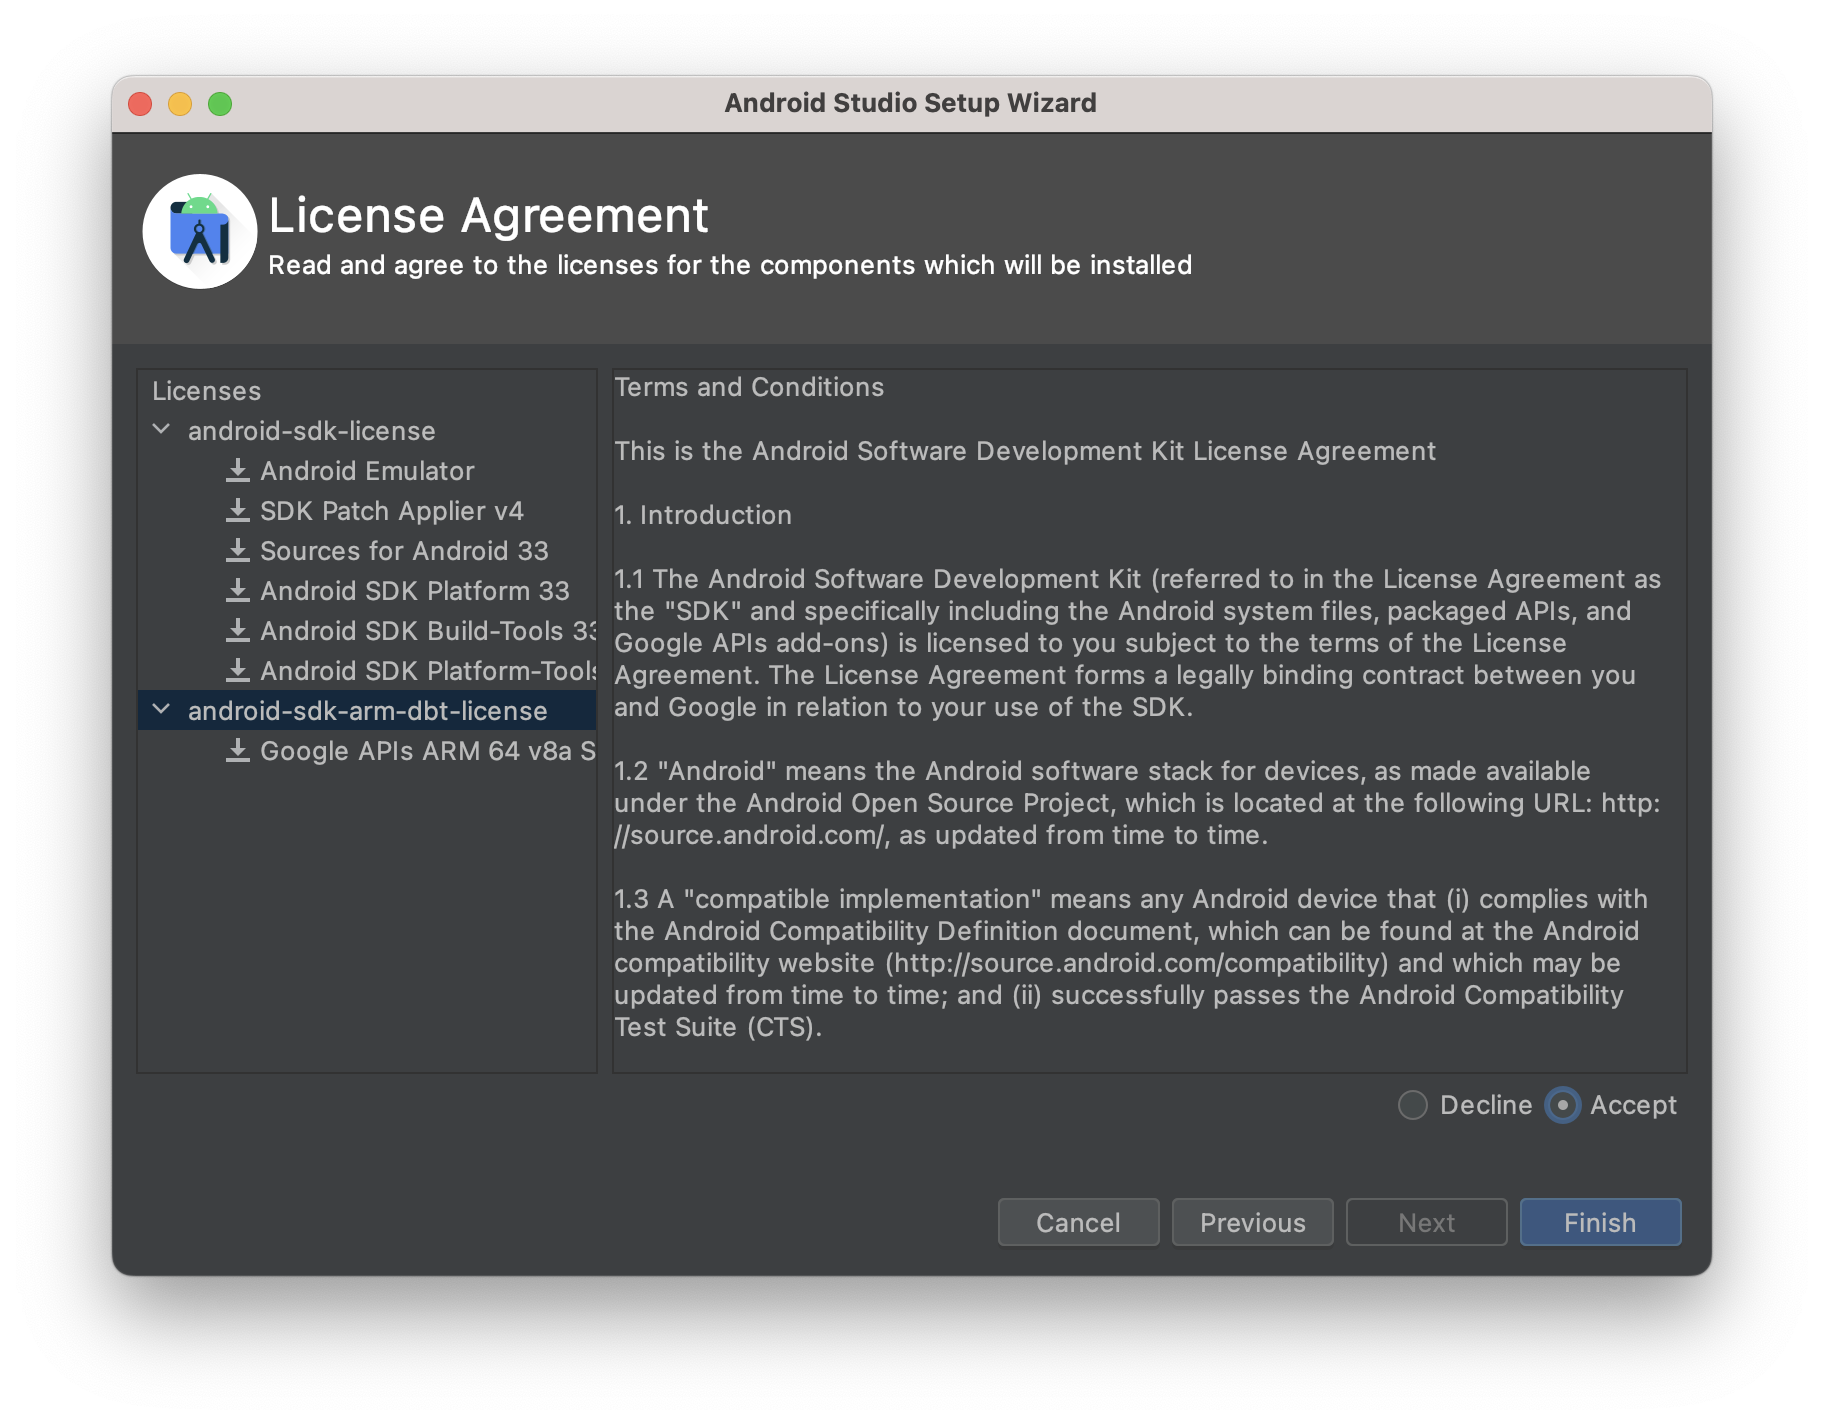Click the download icon beside Sources for Android 33

(x=238, y=550)
